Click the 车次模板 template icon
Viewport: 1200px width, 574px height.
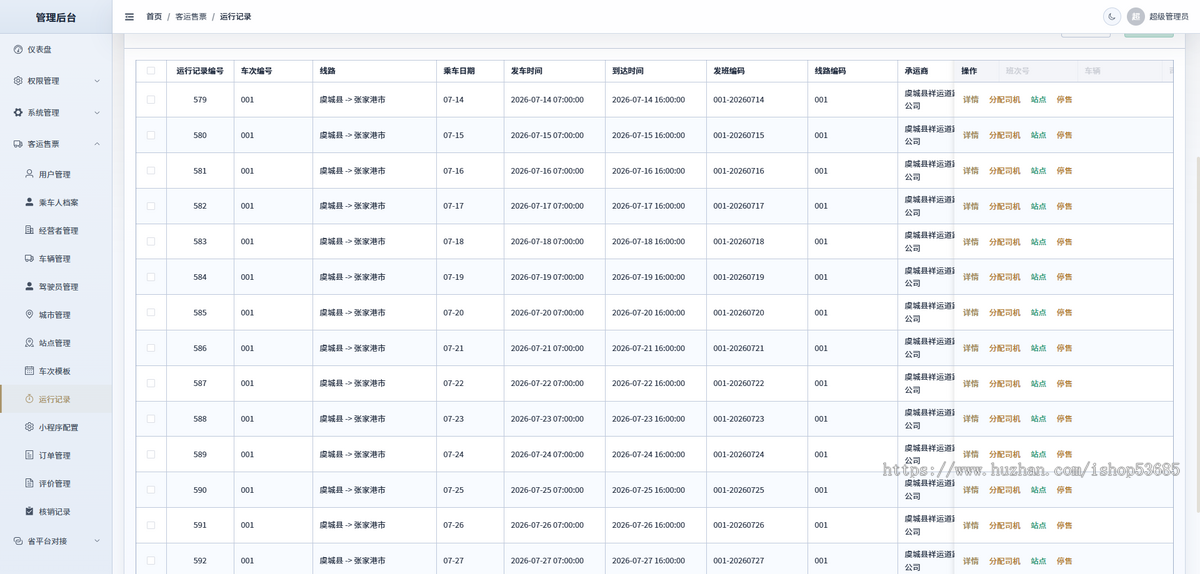(29, 370)
